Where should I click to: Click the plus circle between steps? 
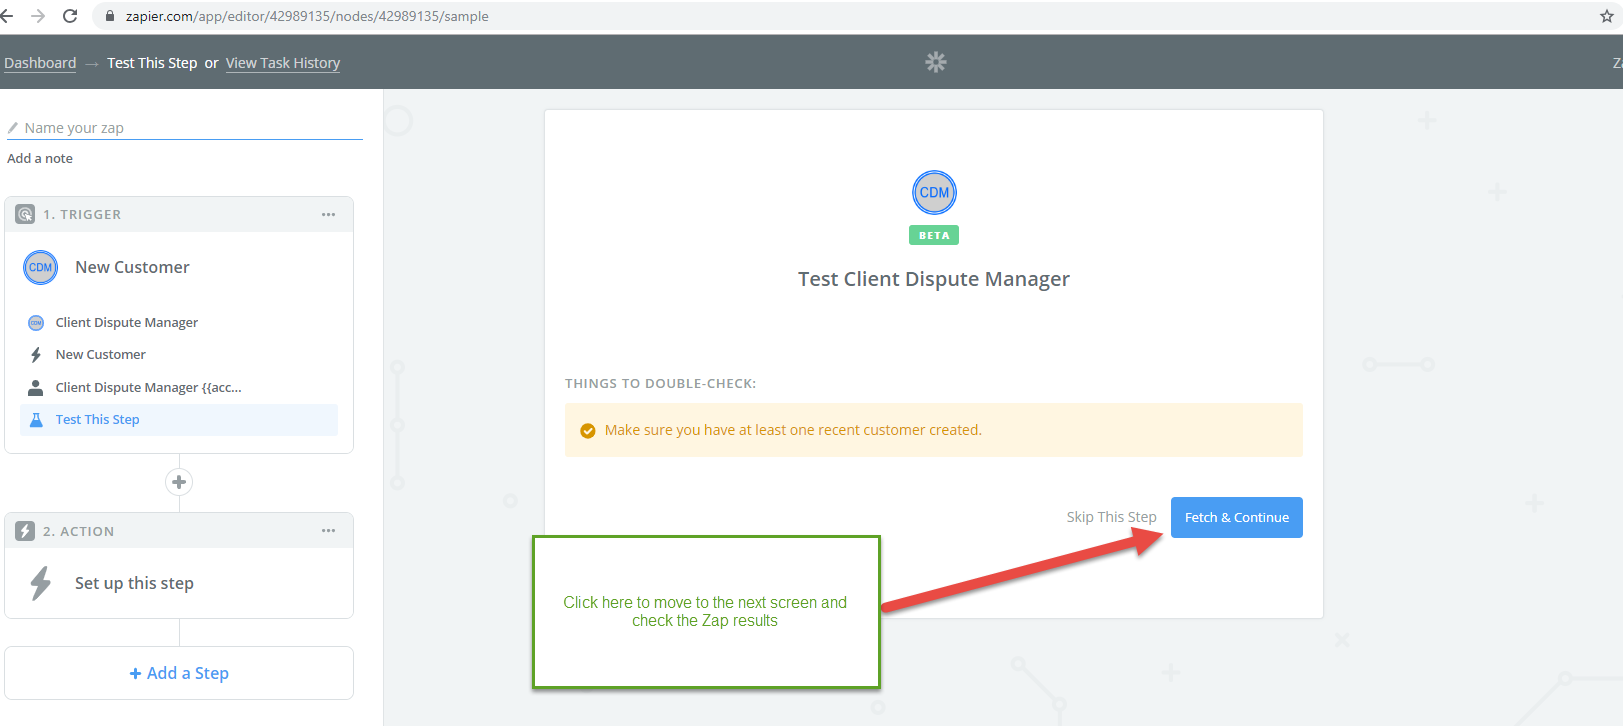click(179, 482)
